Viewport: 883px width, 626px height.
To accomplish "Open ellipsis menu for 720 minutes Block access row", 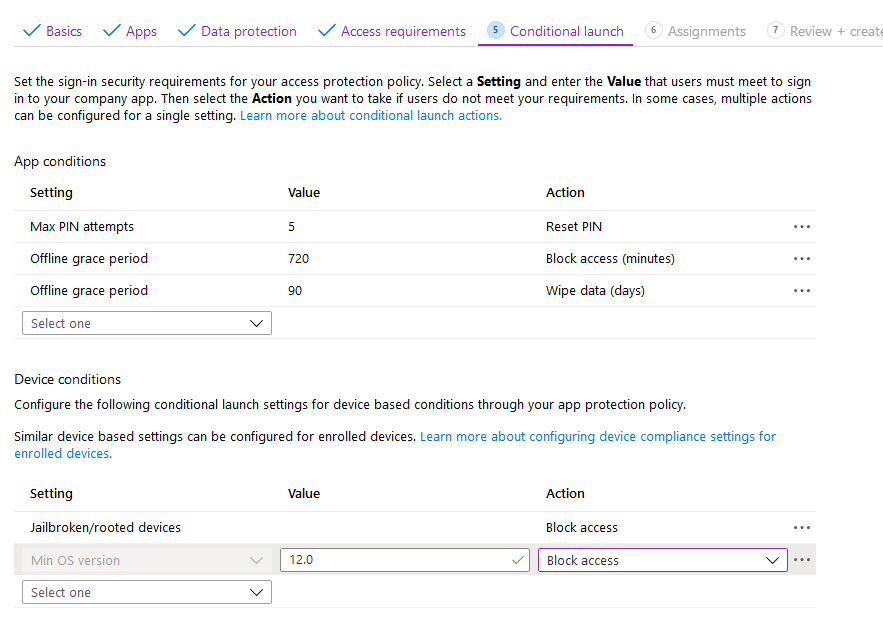I will coord(801,259).
